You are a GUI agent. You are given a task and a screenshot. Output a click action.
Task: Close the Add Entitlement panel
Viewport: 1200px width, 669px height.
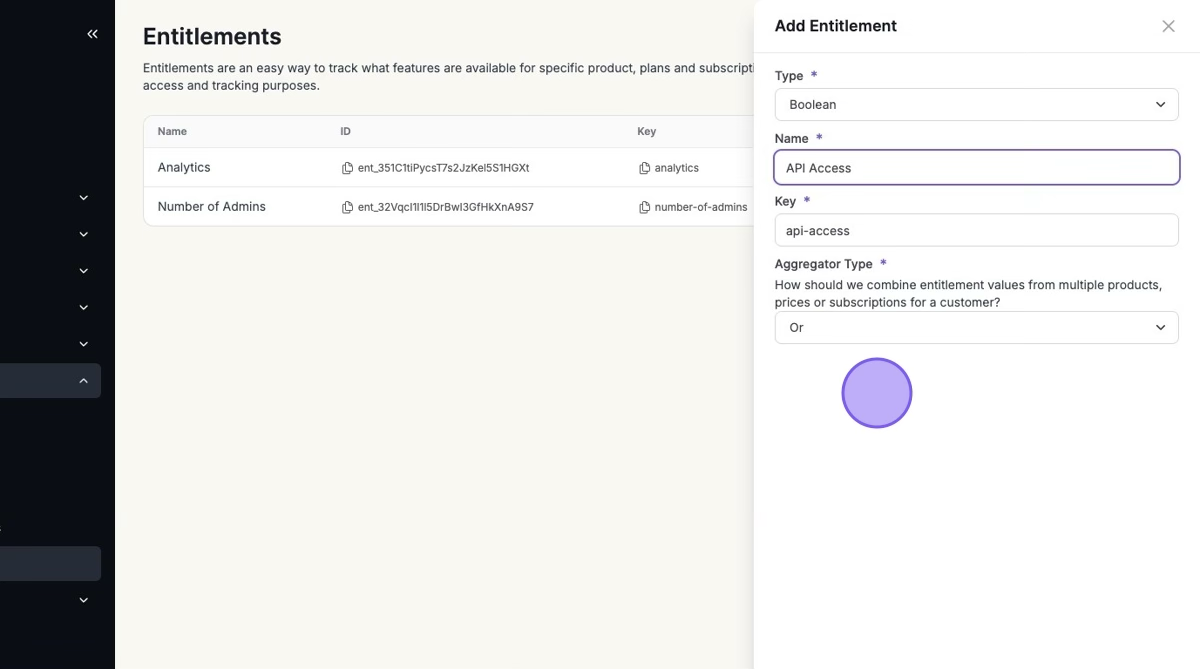pos(1168,26)
